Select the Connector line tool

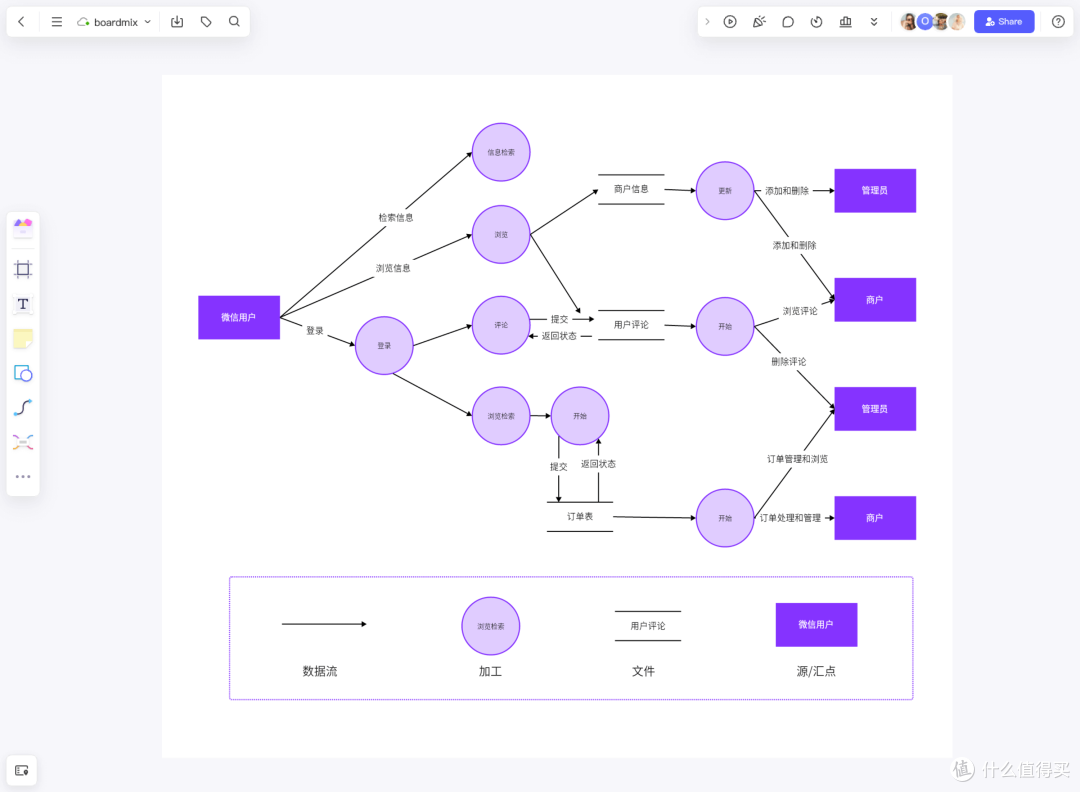pos(23,408)
